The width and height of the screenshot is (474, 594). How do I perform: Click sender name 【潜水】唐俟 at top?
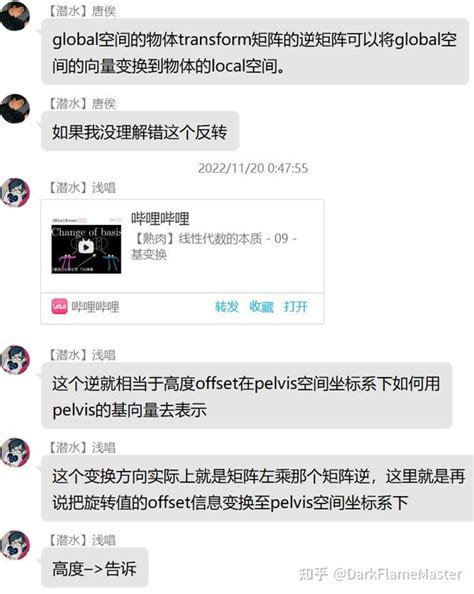pos(82,11)
